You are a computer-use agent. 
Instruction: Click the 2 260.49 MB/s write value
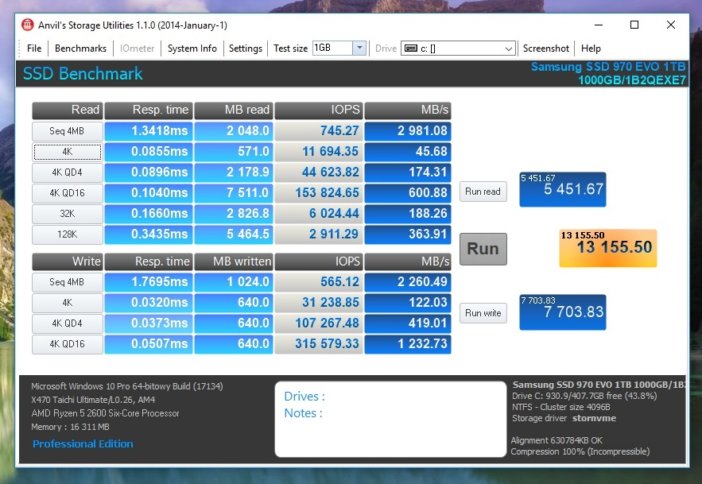point(408,282)
